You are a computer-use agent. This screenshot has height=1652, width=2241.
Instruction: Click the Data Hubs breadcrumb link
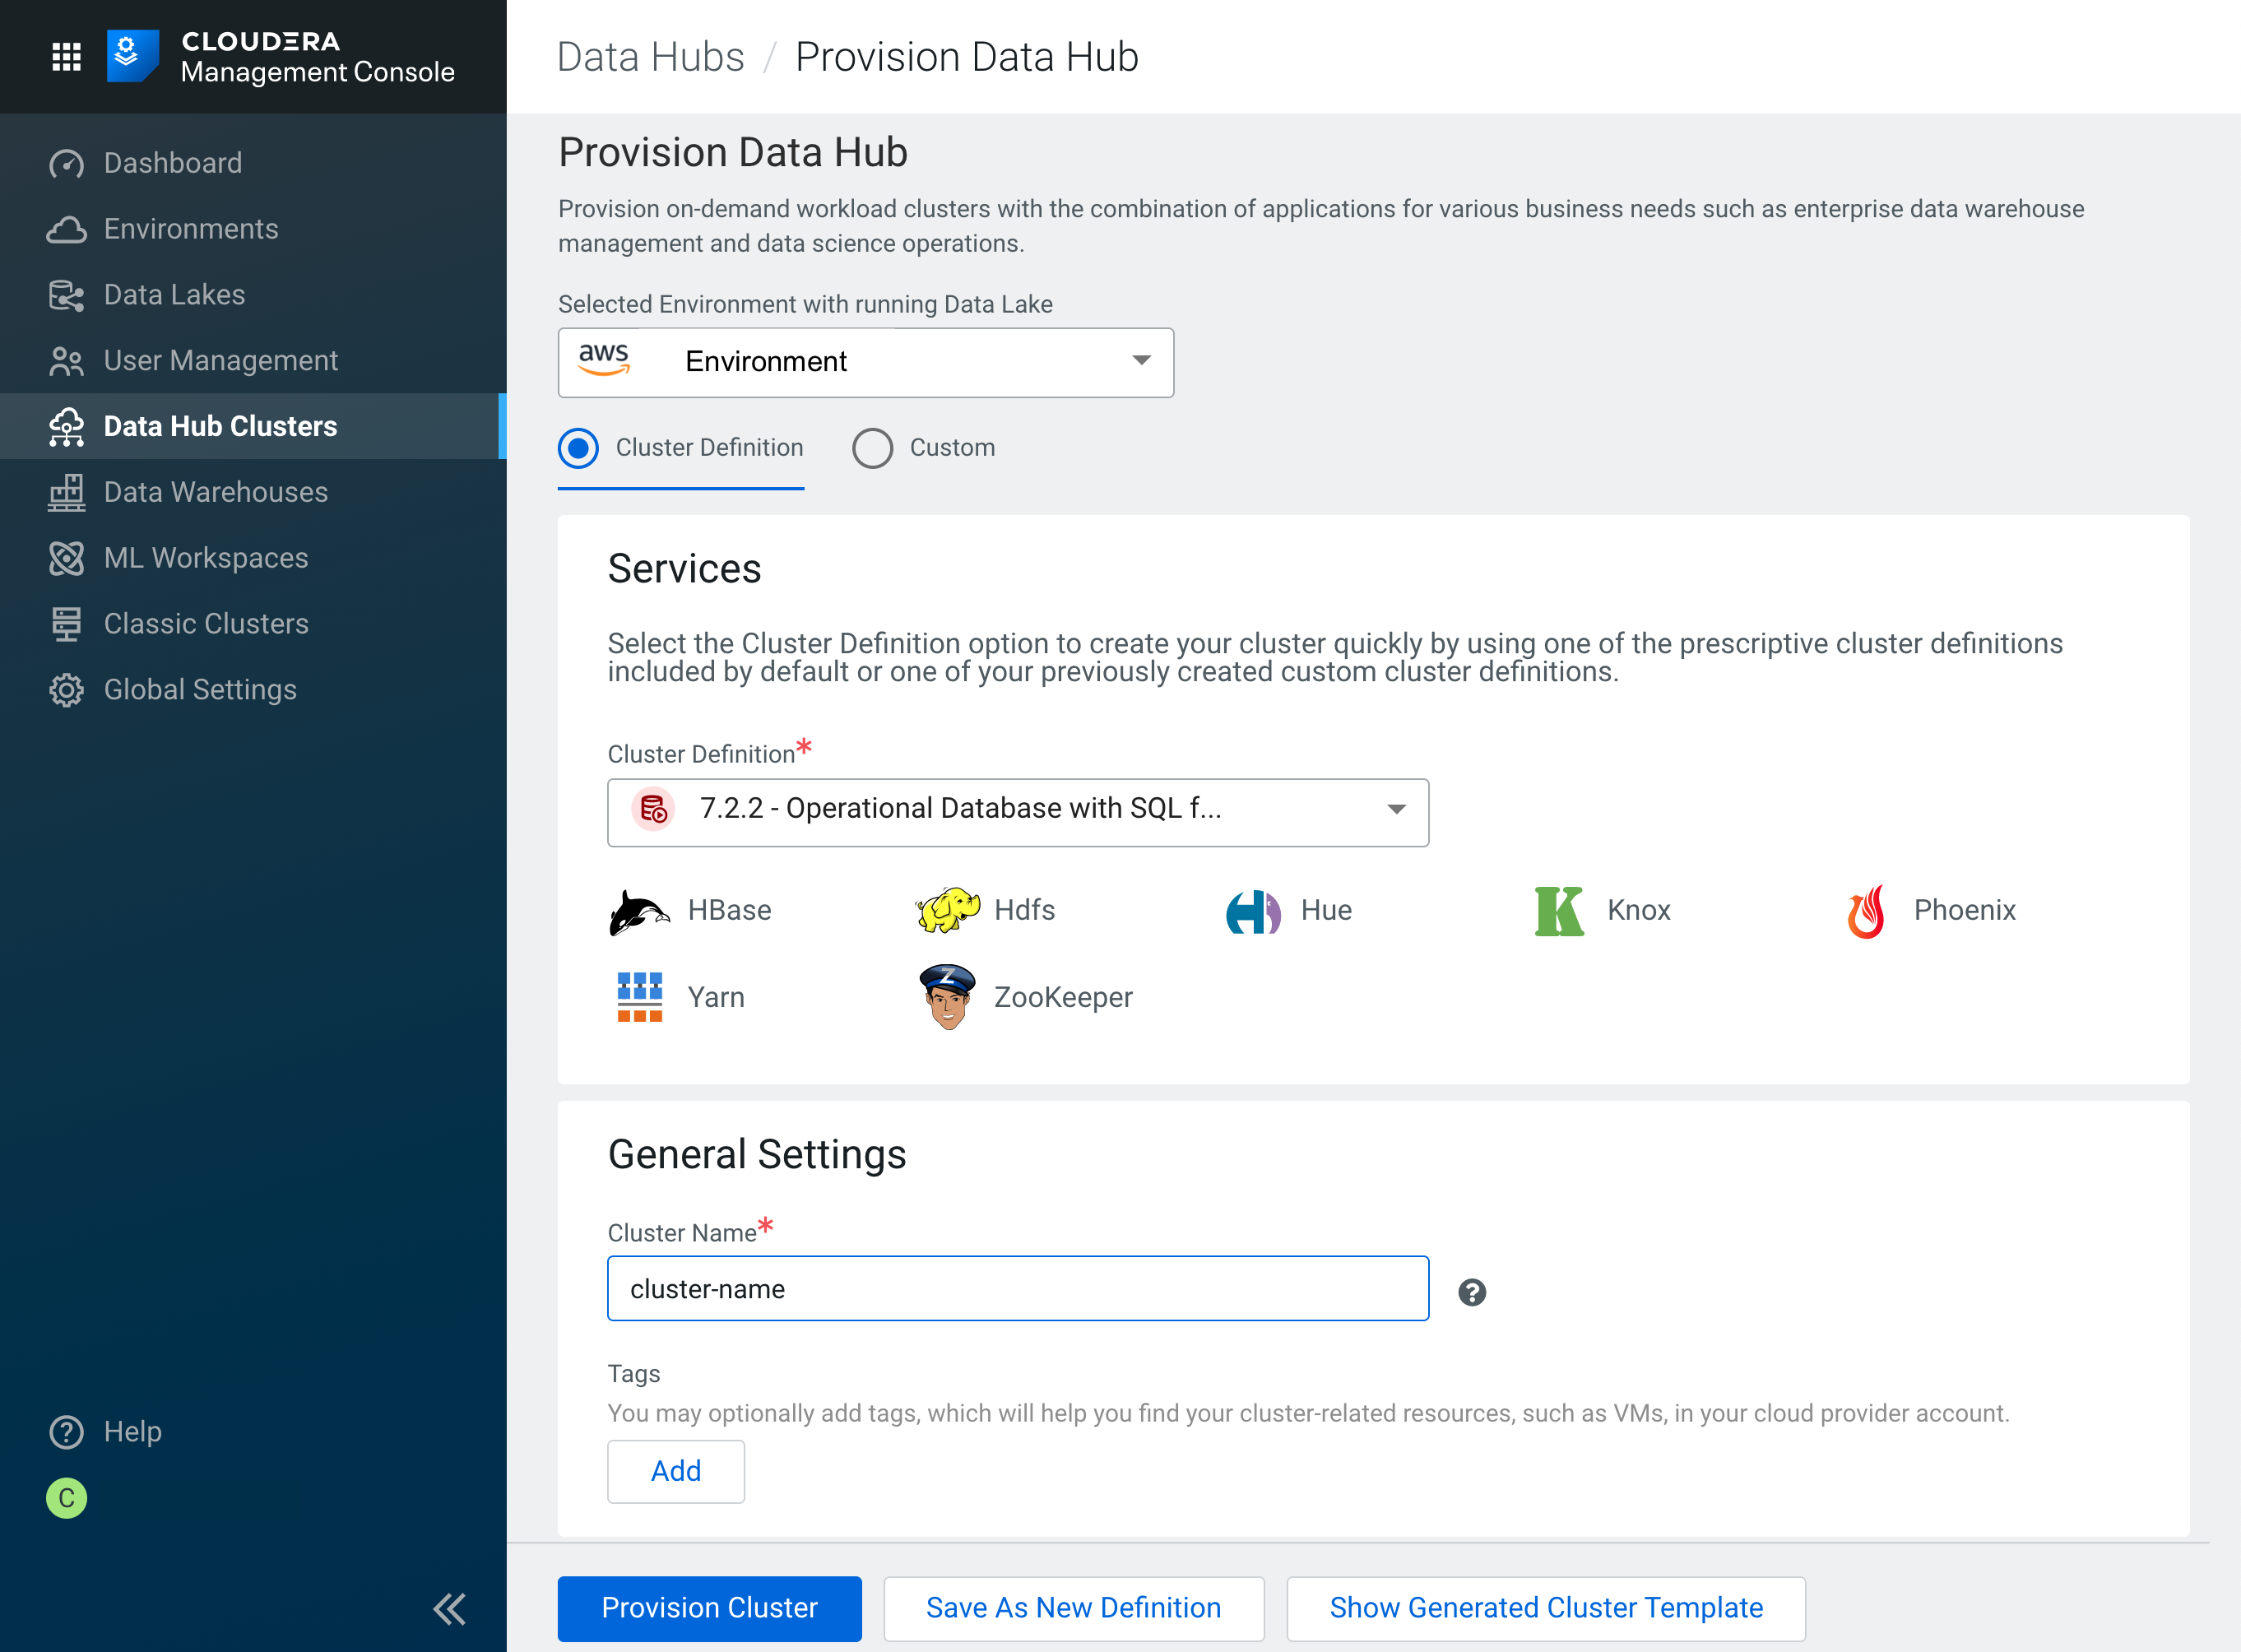tap(650, 57)
